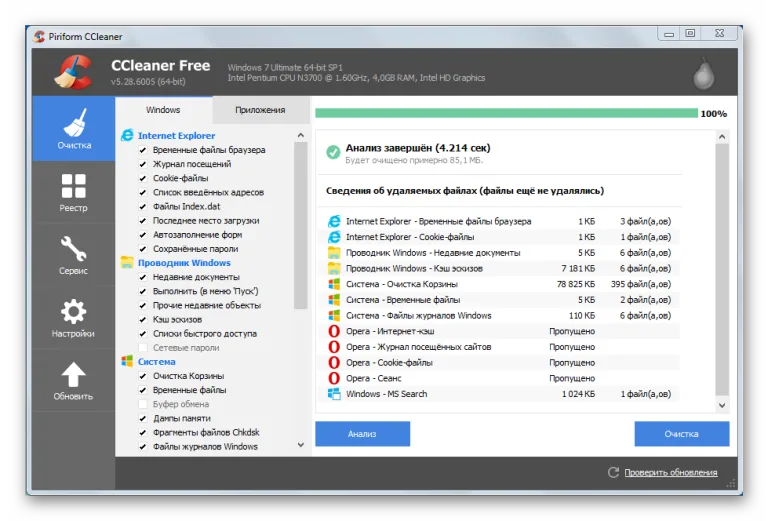Follow the Проверить обновления link
768x521 pixels.
tap(671, 473)
